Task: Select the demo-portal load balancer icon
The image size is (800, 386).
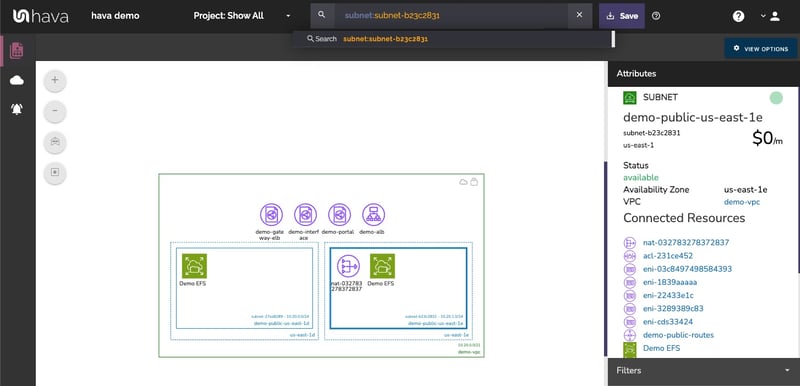Action: [339, 215]
